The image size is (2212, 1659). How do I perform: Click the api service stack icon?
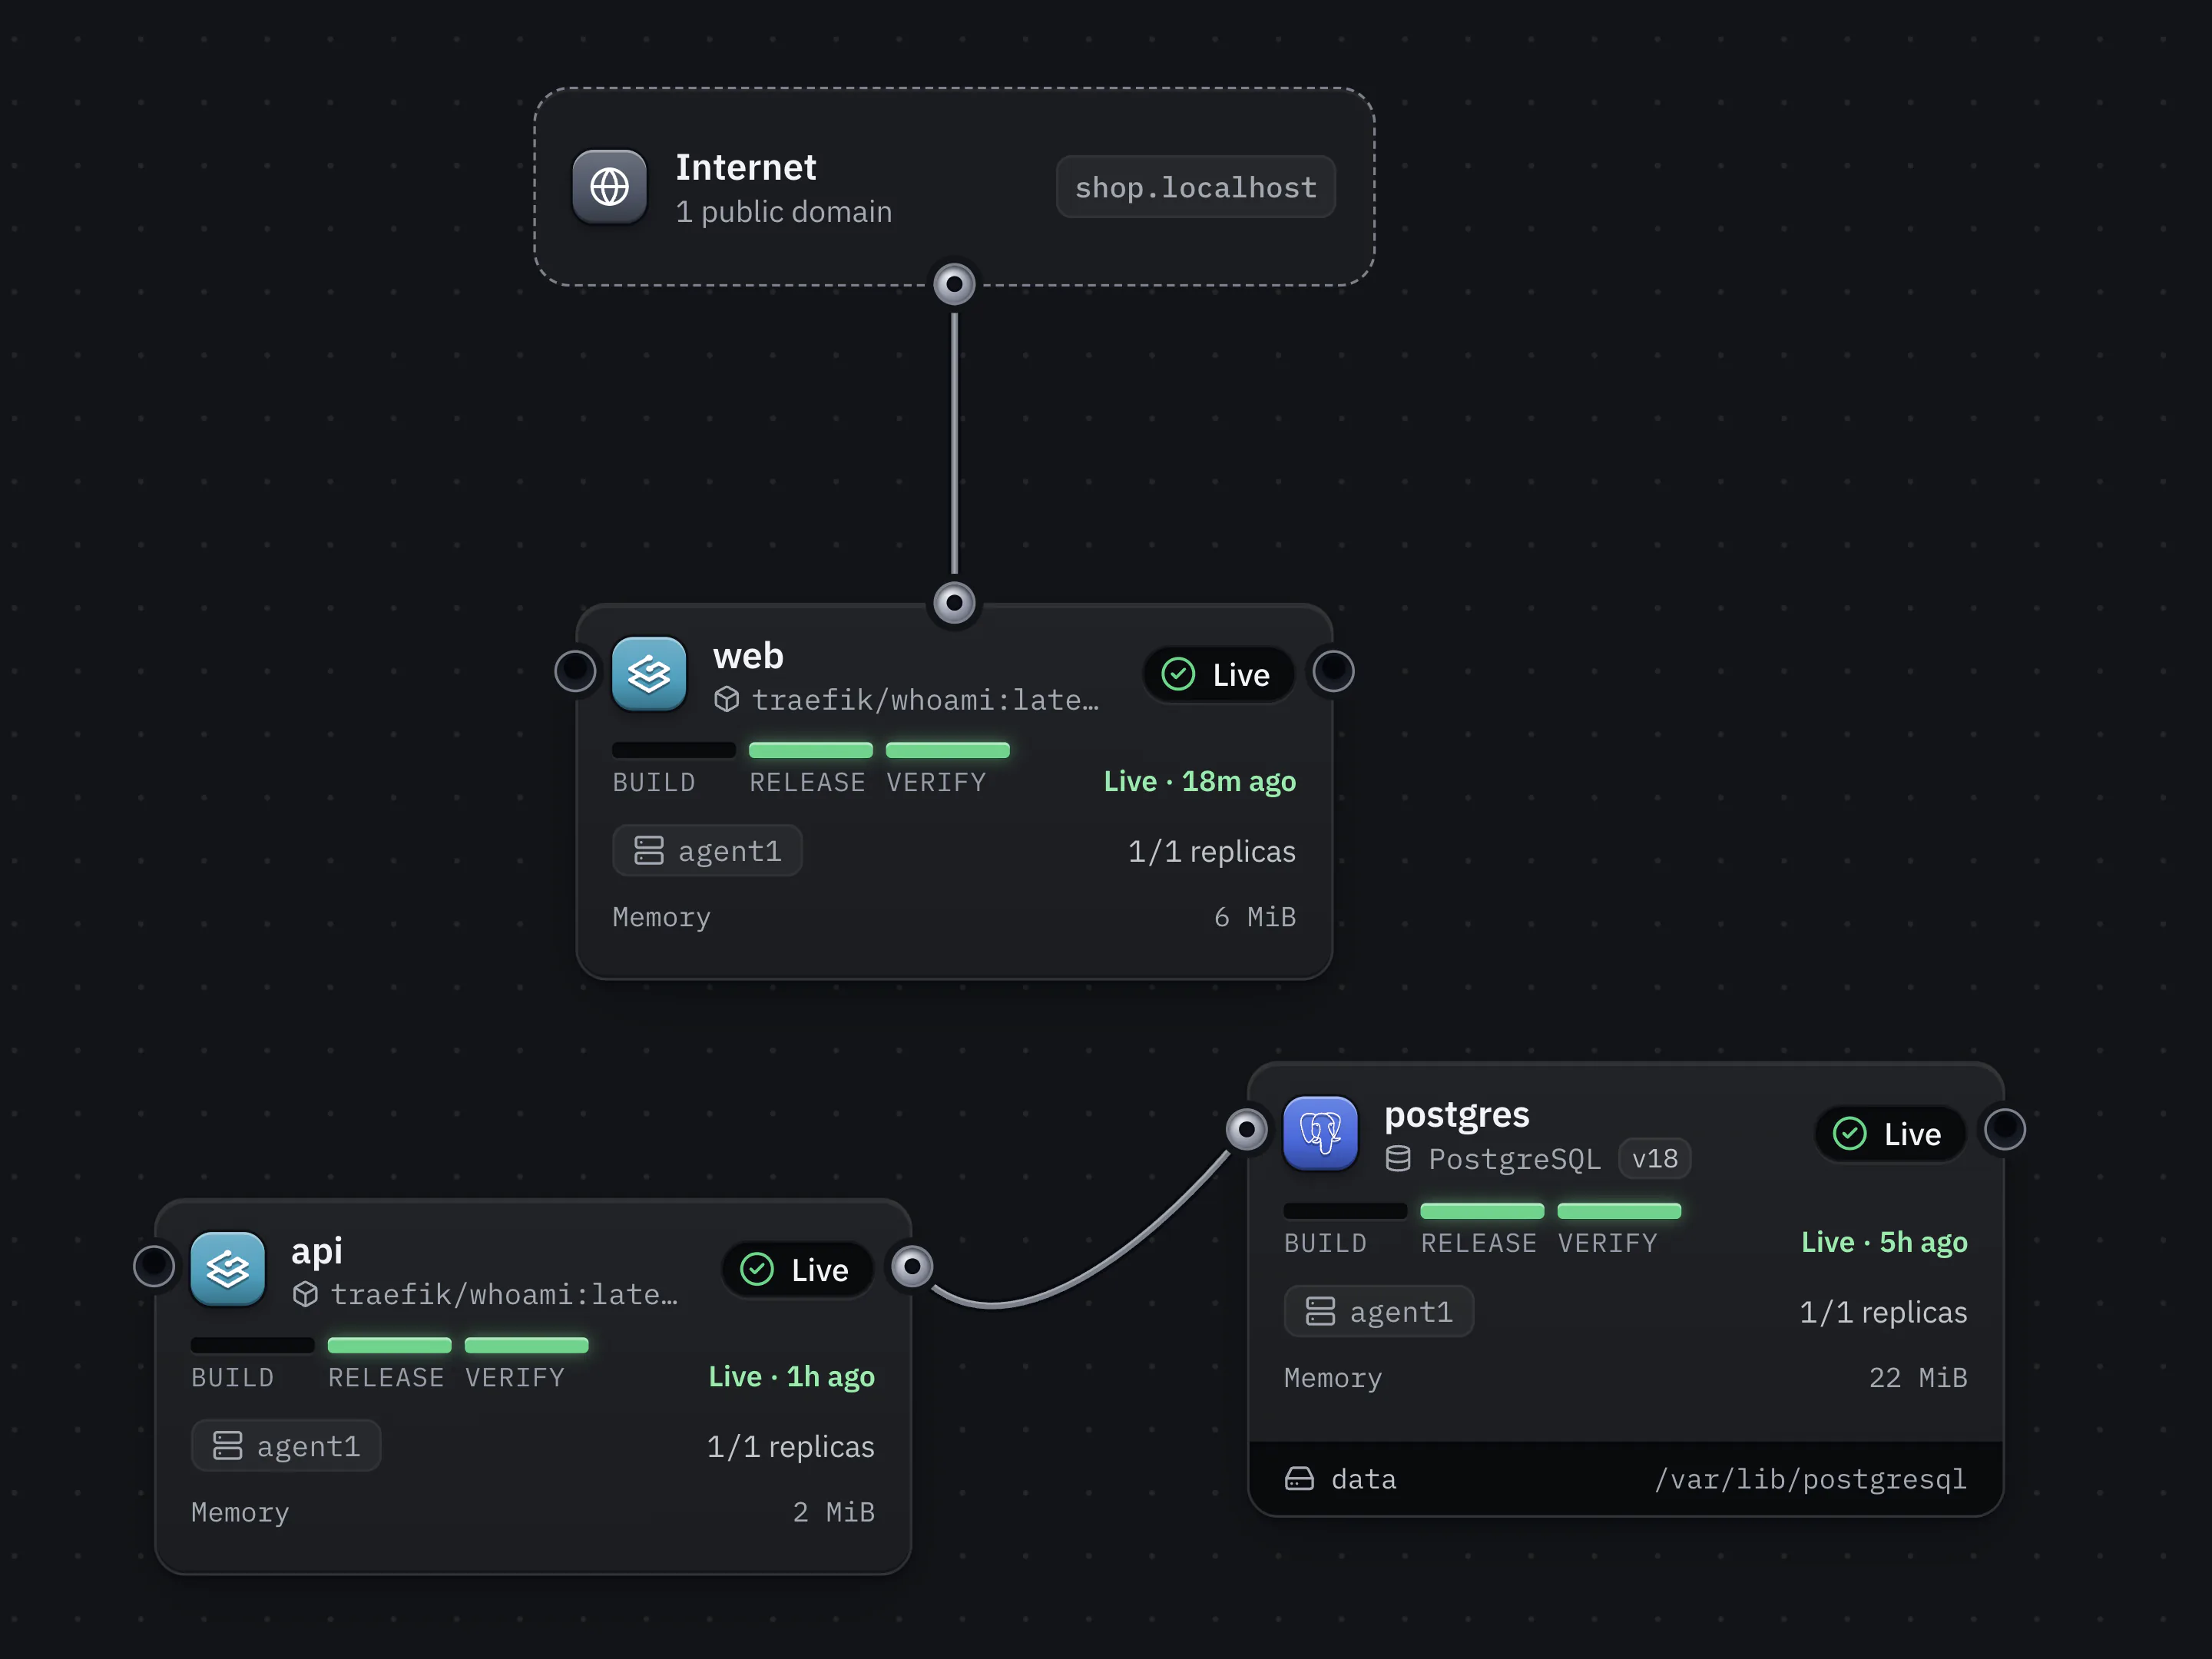click(x=228, y=1269)
